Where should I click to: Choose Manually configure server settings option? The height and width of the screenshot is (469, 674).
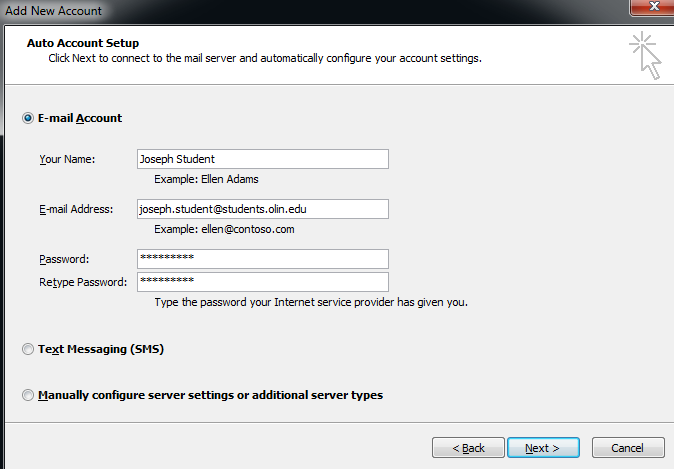[x=28, y=395]
